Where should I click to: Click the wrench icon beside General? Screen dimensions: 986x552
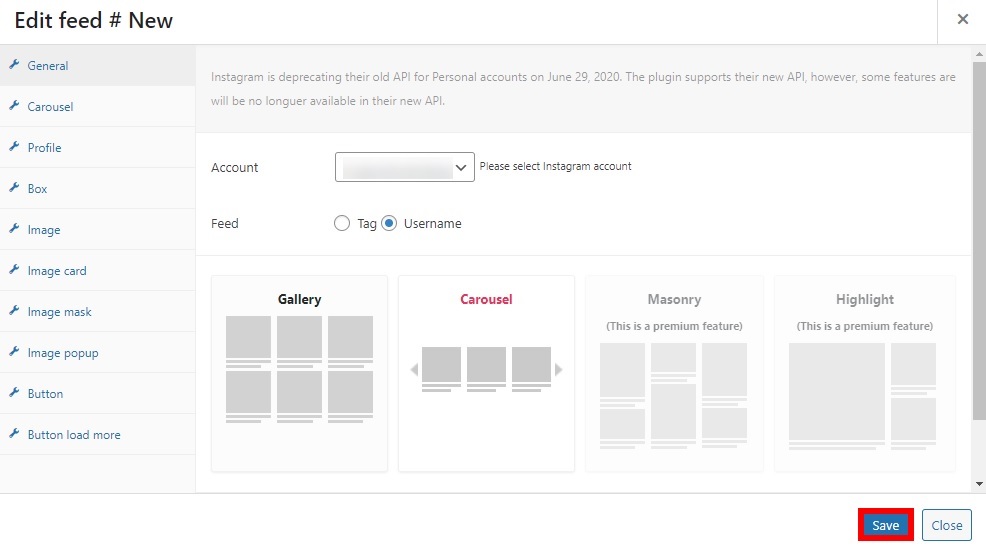coord(14,64)
